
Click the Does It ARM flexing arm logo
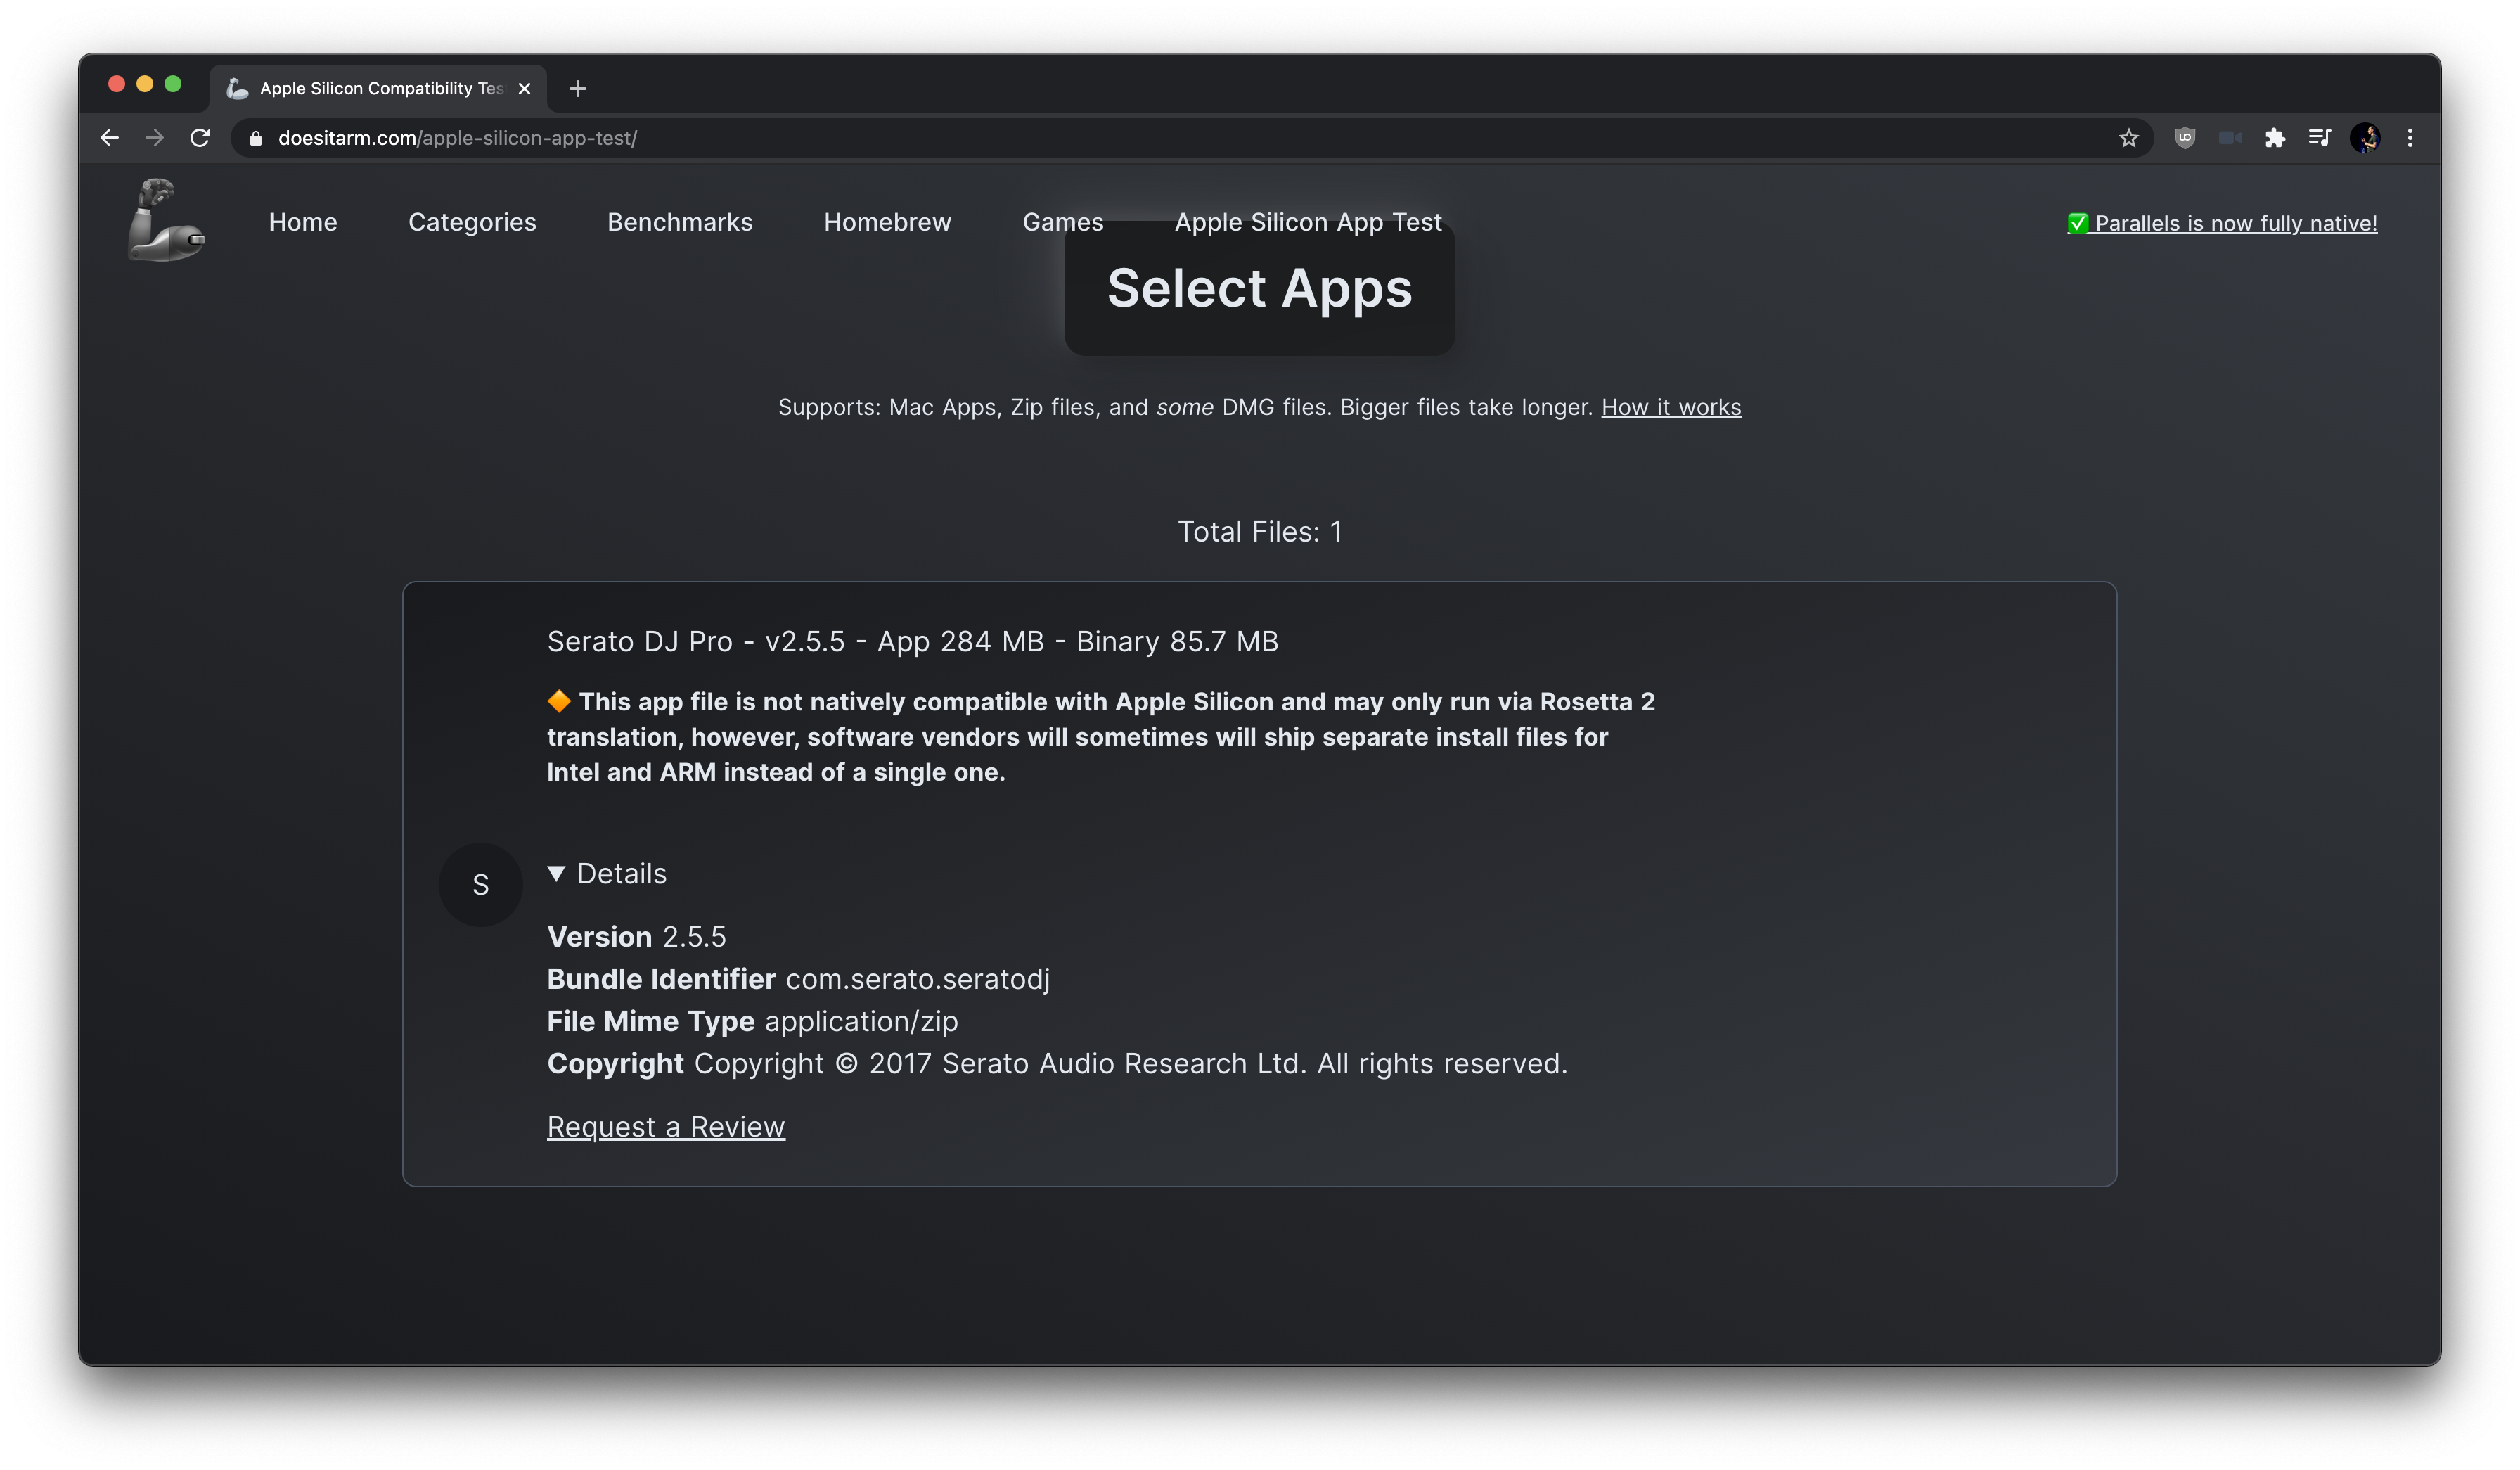166,220
